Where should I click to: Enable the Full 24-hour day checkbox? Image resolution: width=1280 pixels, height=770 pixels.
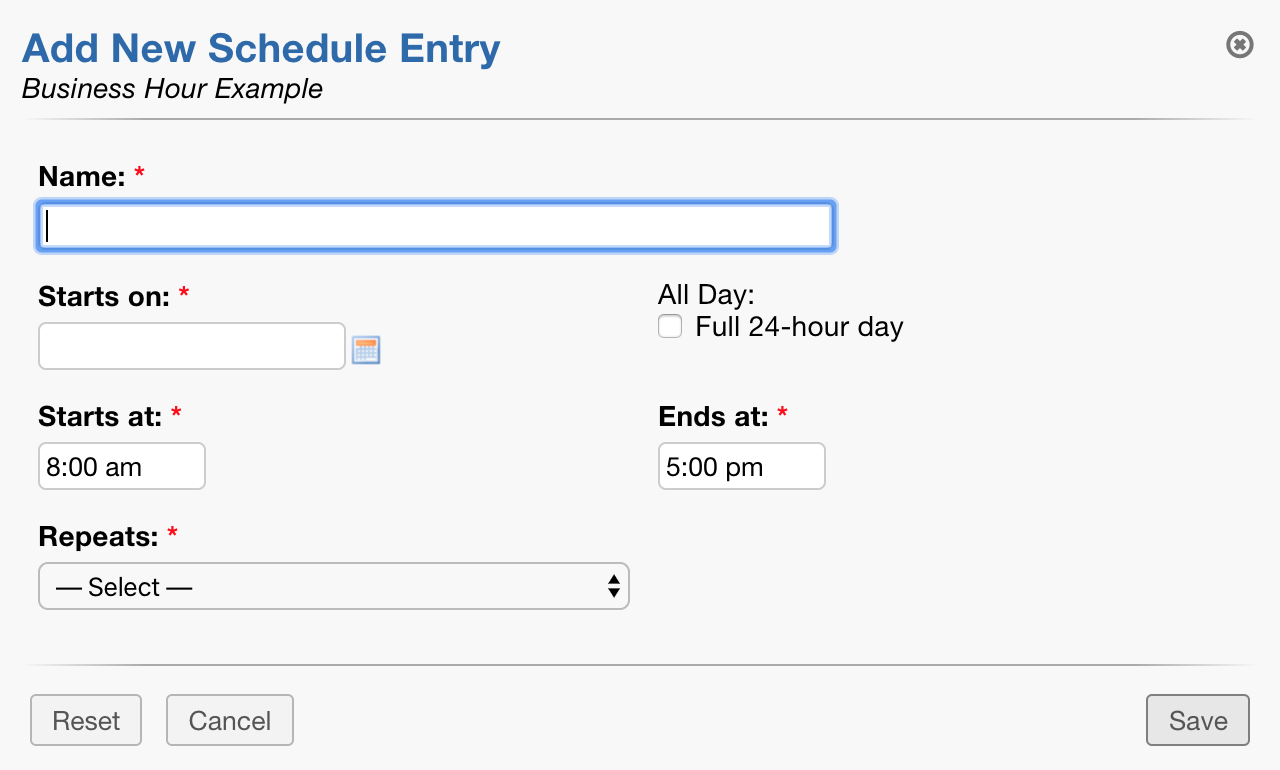coord(669,325)
